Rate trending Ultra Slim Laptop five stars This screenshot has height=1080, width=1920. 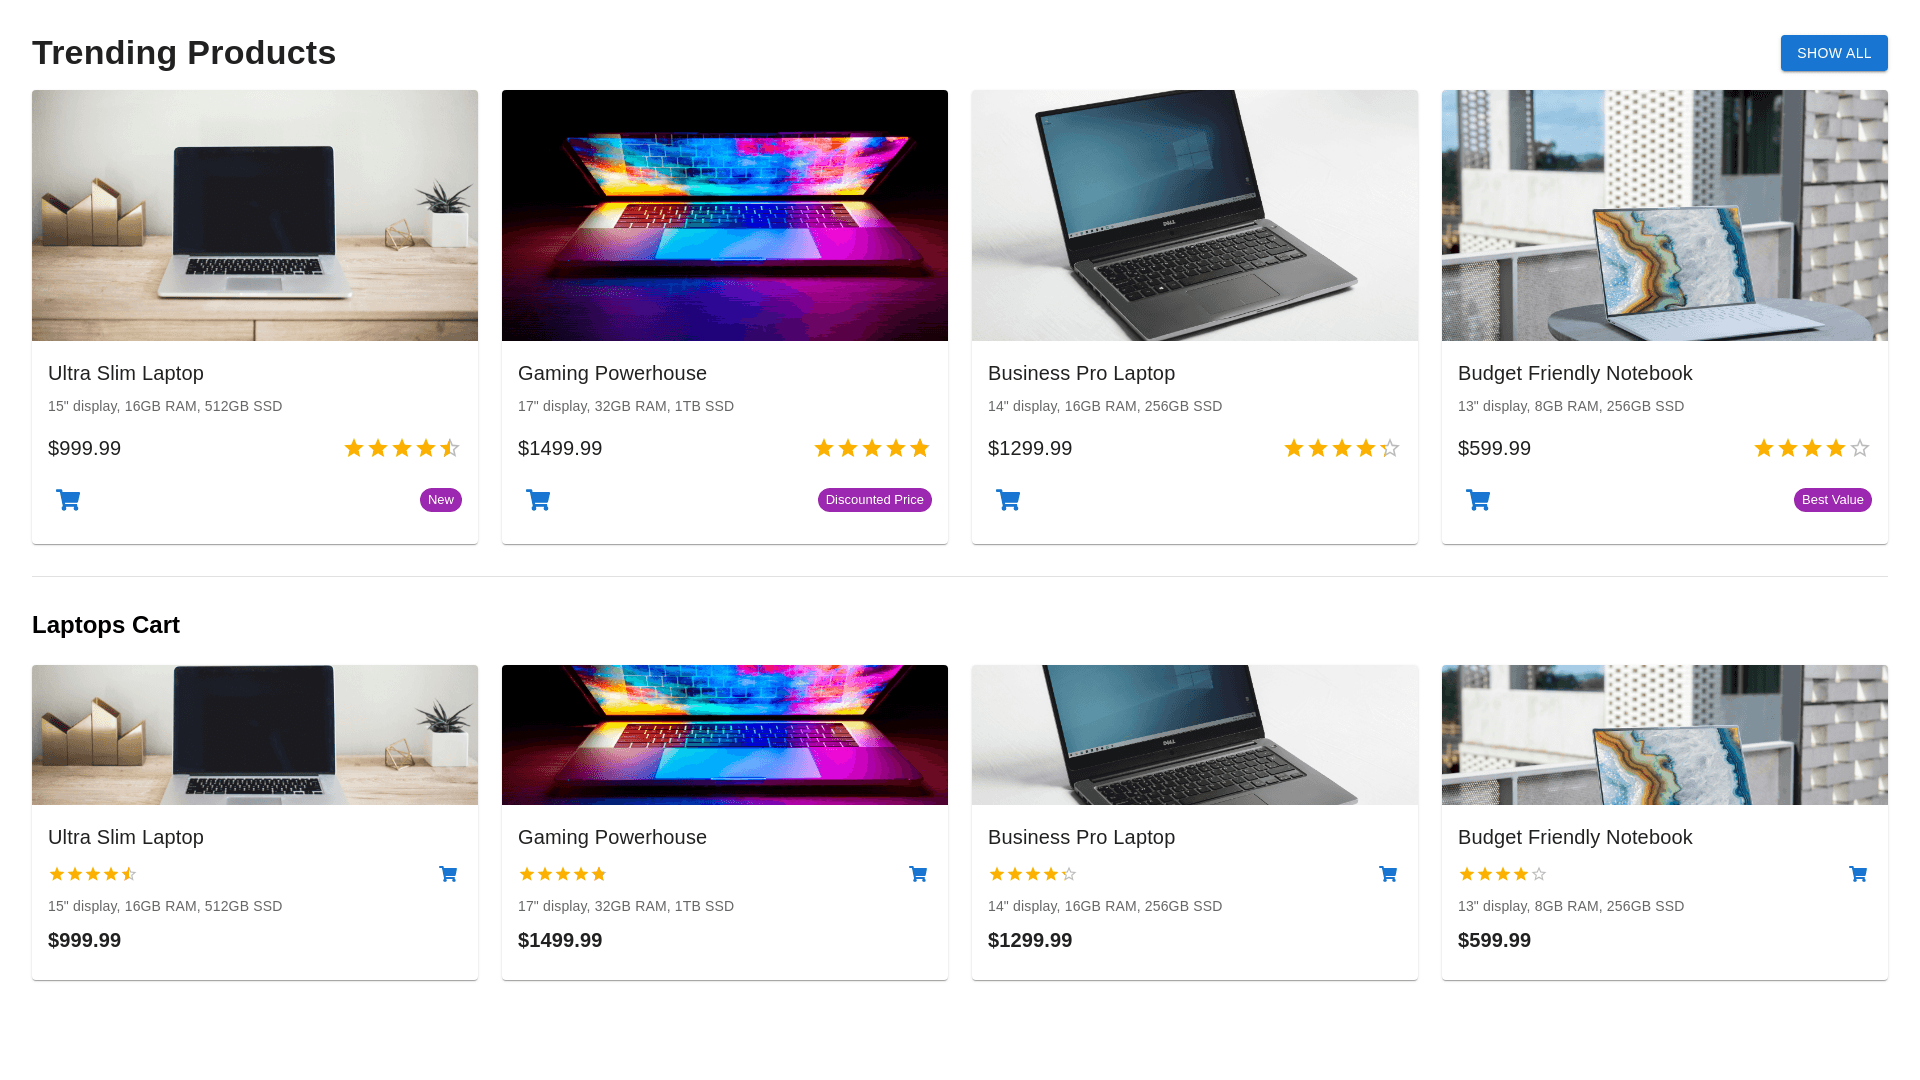[450, 448]
